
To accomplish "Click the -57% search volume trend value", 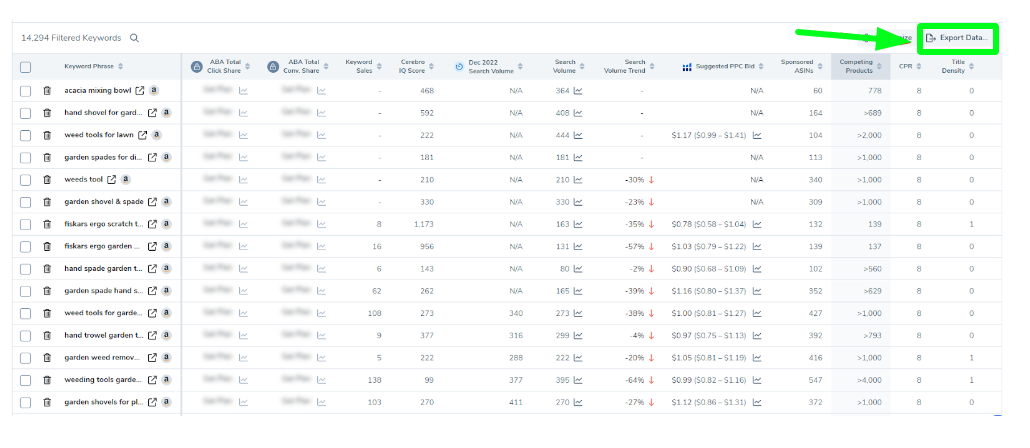I will click(635, 247).
